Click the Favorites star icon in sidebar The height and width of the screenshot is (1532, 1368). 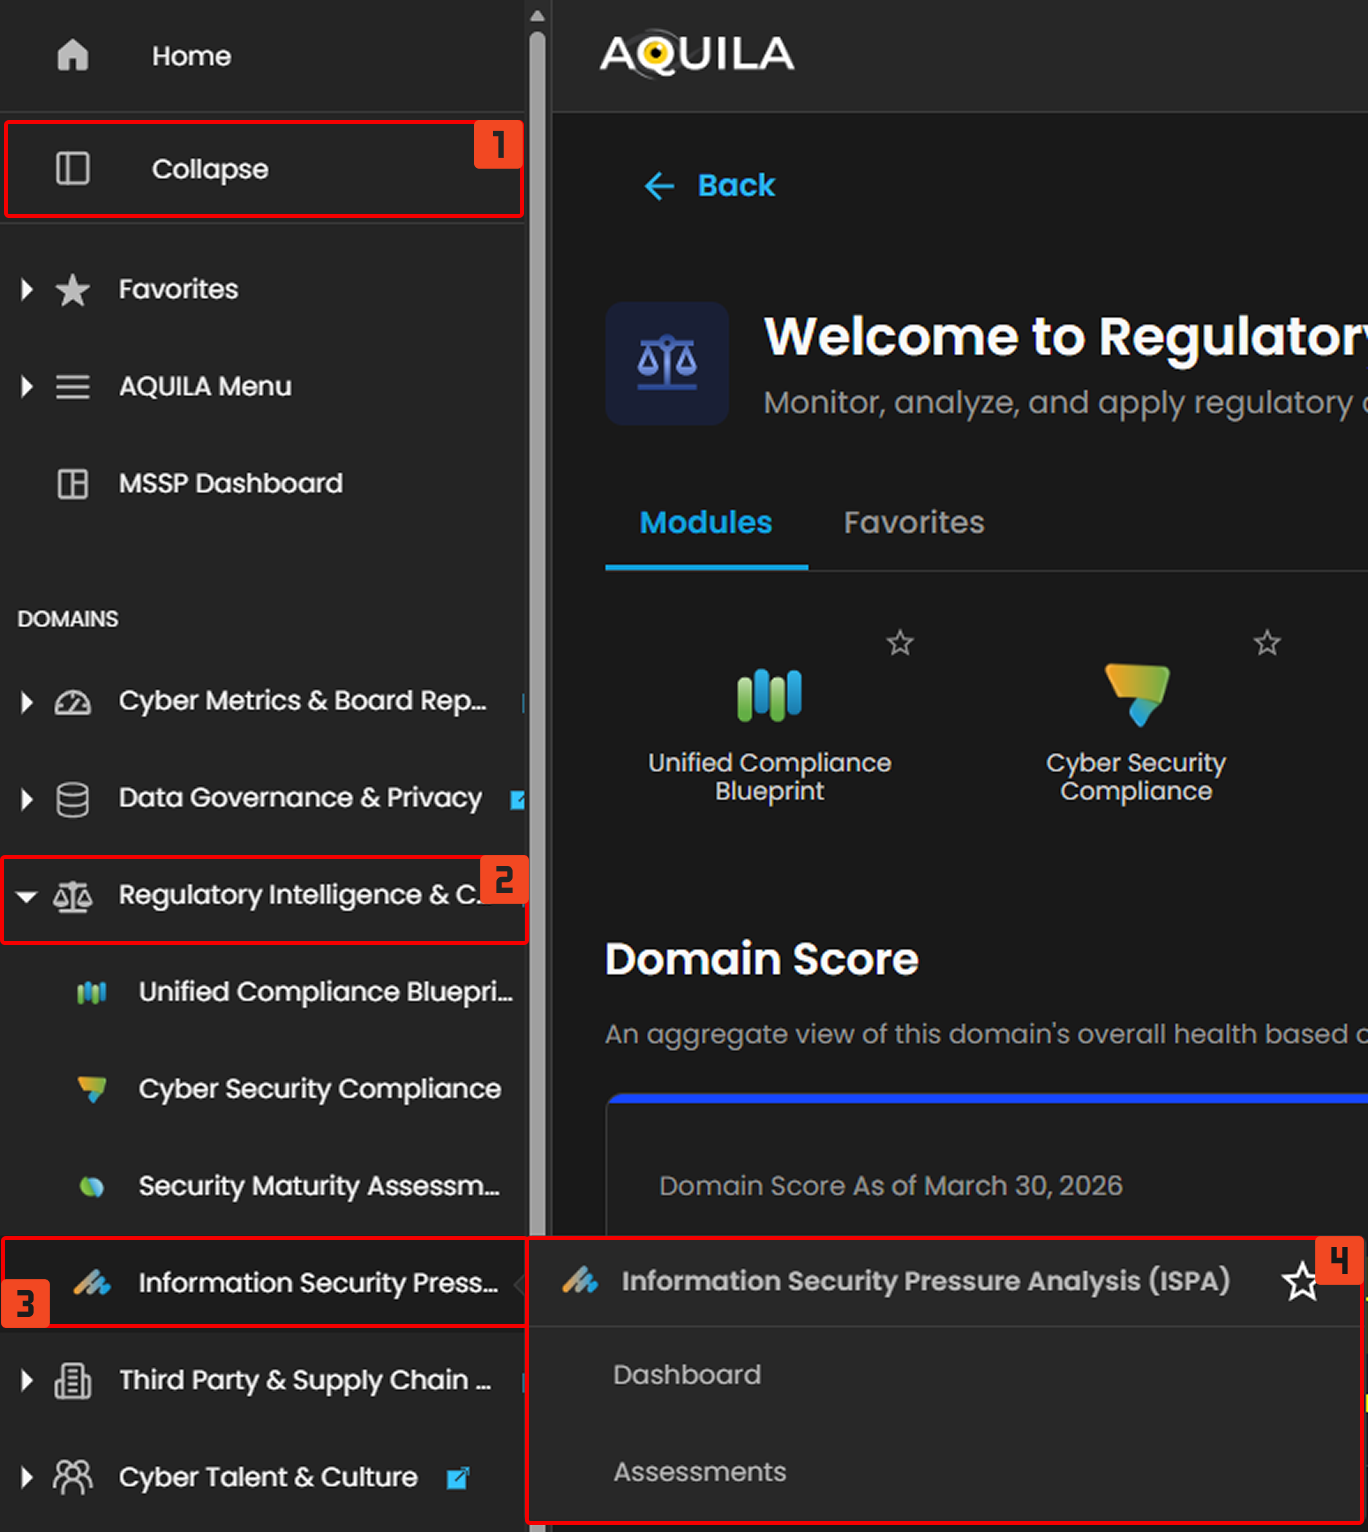pos(73,290)
